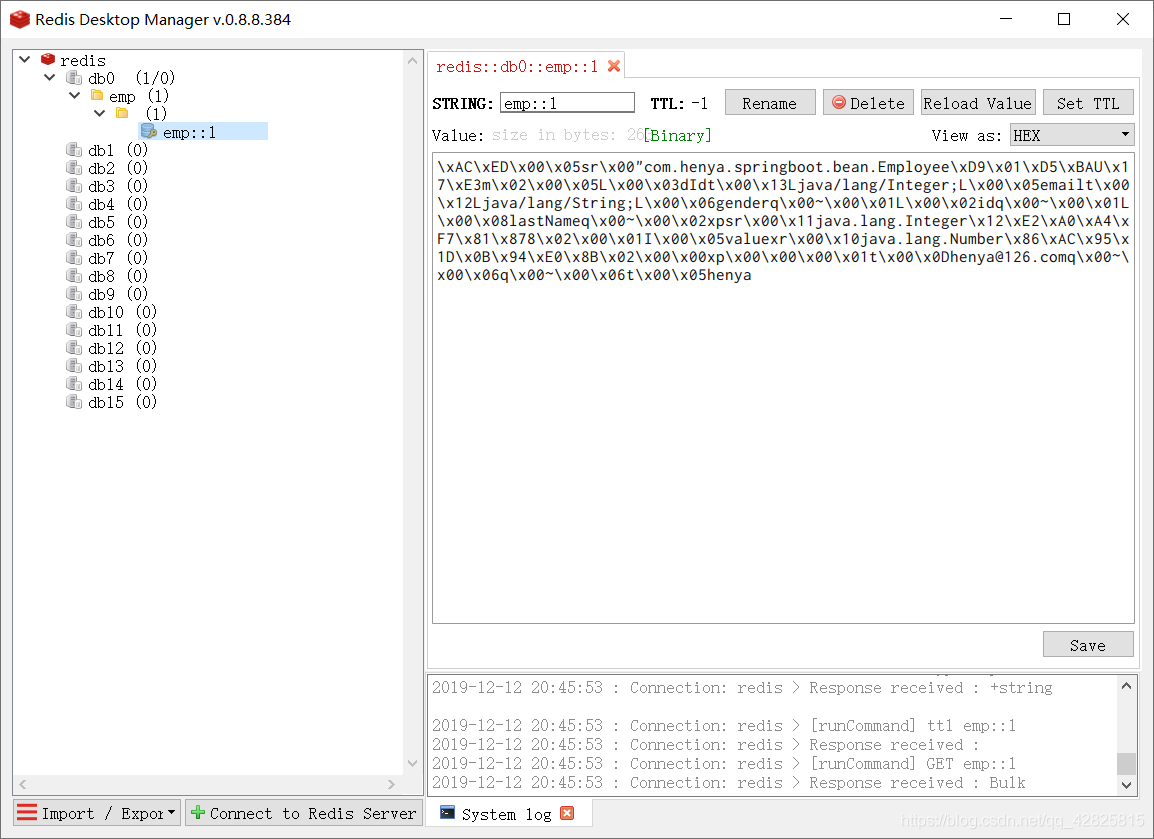Image resolution: width=1154 pixels, height=839 pixels.
Task: Select the 'db10 (0)' tree row label
Action: [x=122, y=312]
